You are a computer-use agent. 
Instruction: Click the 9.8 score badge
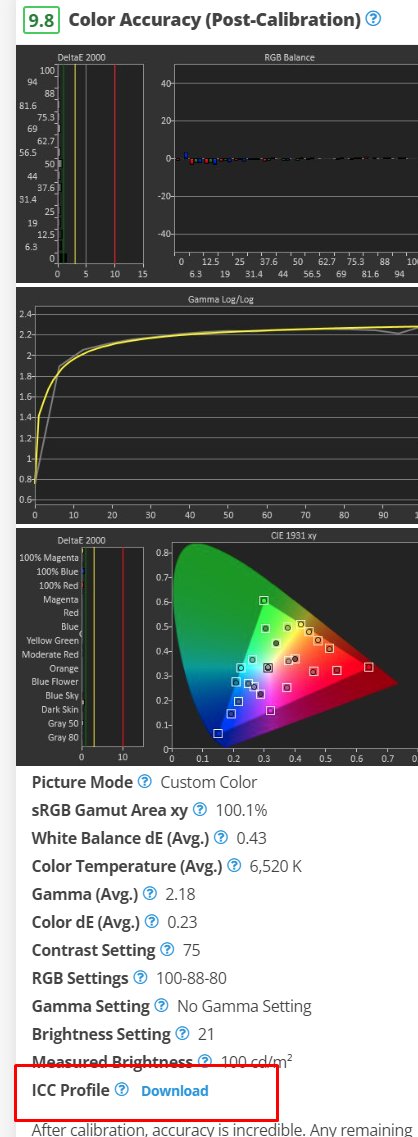coord(41,20)
